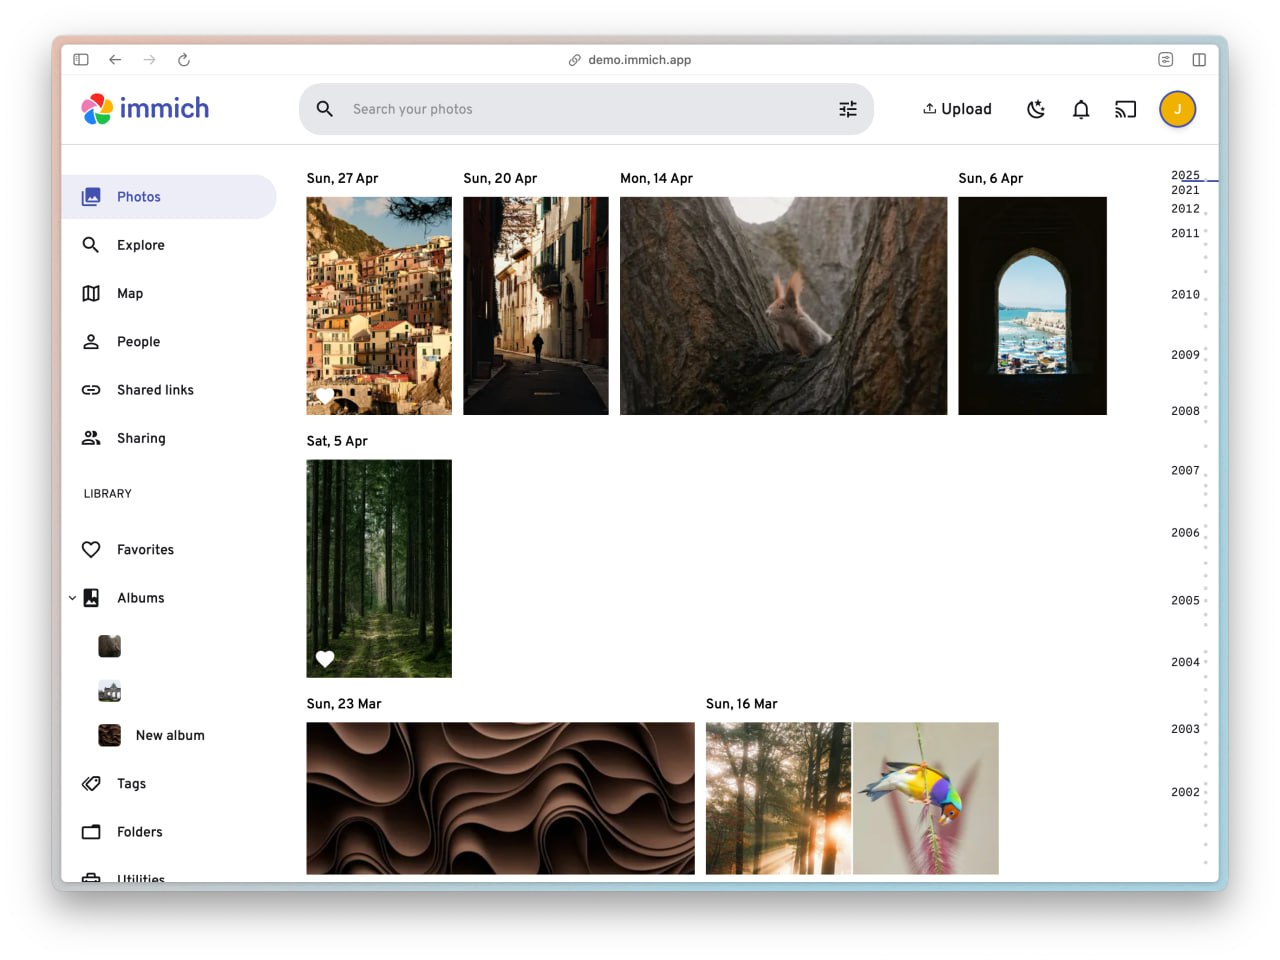1280x960 pixels.
Task: Open the user profile menu
Action: tap(1177, 109)
